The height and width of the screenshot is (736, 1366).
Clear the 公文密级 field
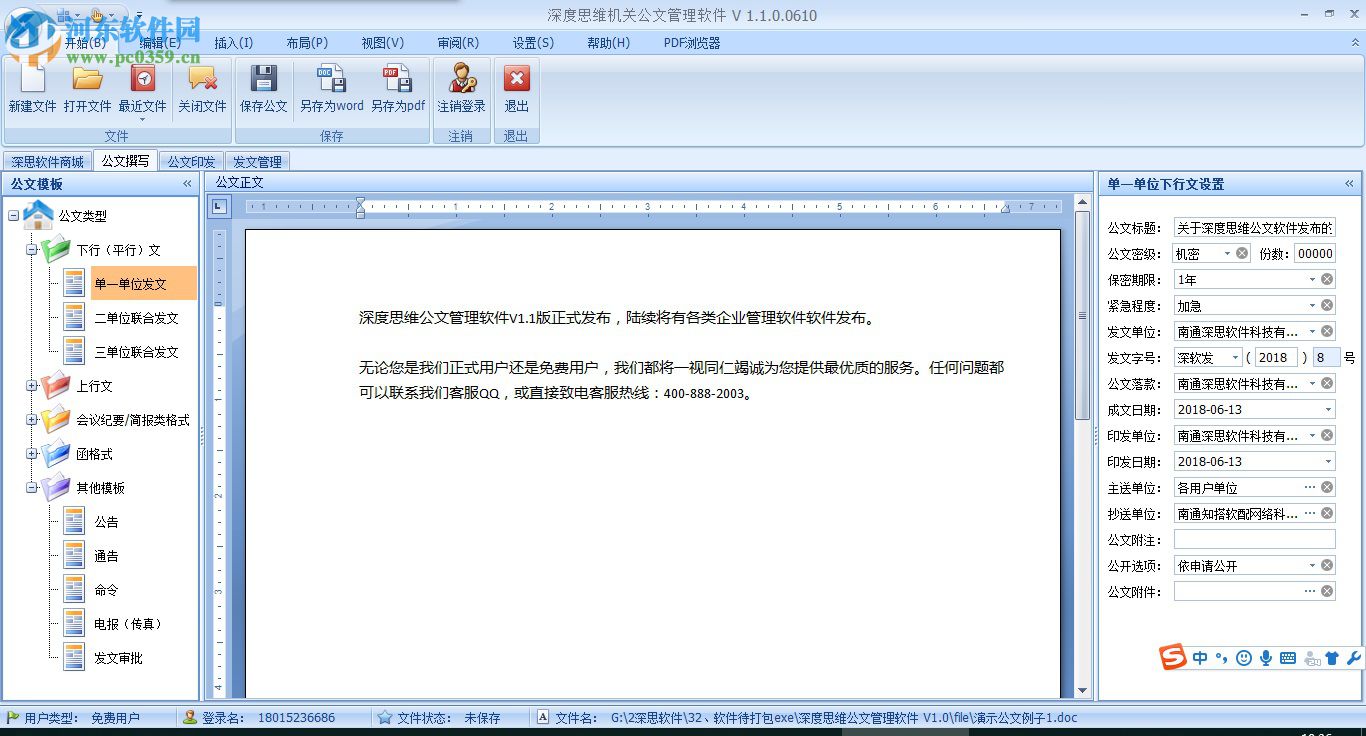coord(1242,254)
